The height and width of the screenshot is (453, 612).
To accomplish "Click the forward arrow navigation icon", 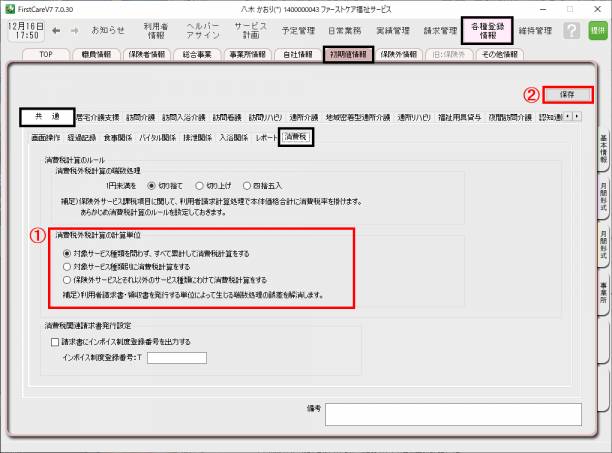I will 75,31.
